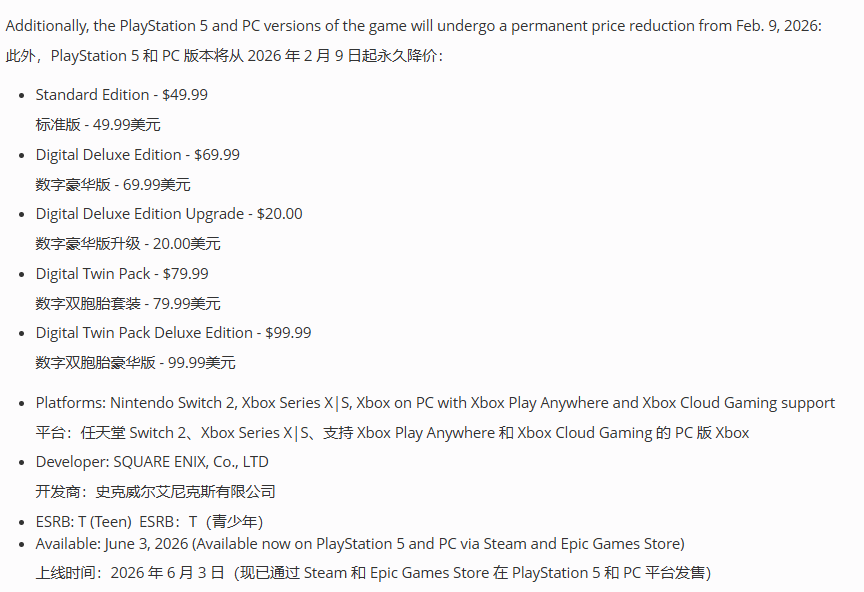Click the ESRB: T (Teen) text
The image size is (864, 592).
click(x=83, y=522)
